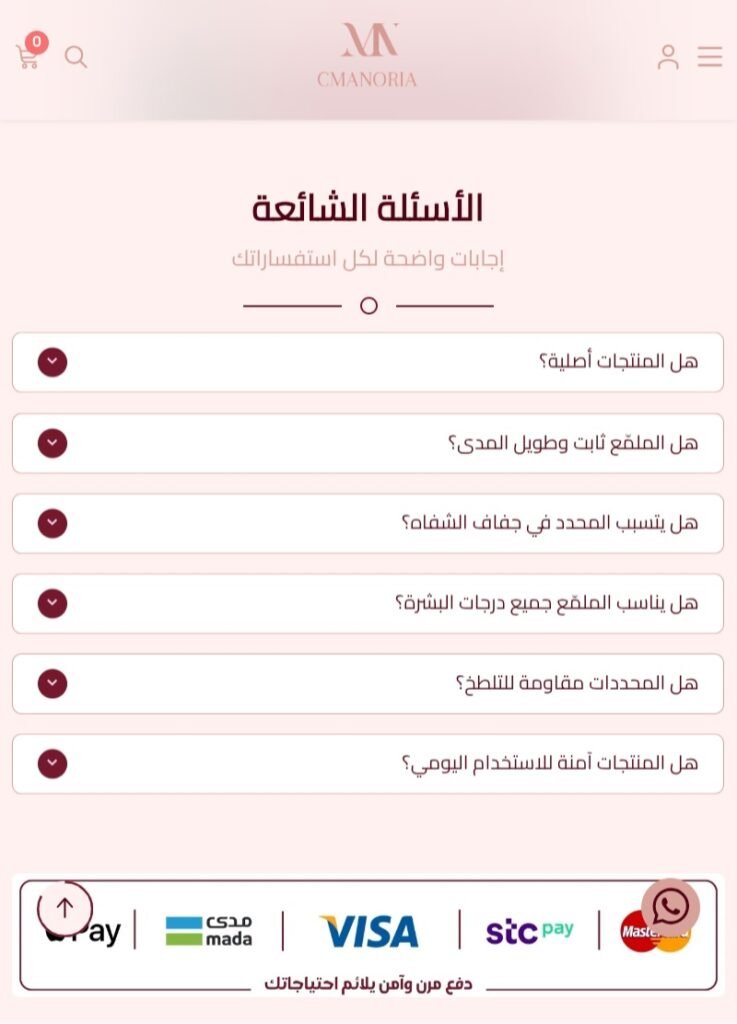
Task: Click question text هل المنتجات أصلية؟
Action: pos(618,362)
